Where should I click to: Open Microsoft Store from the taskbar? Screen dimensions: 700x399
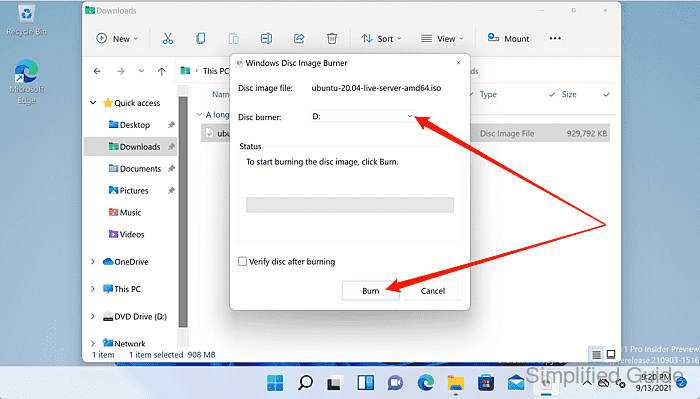[486, 383]
